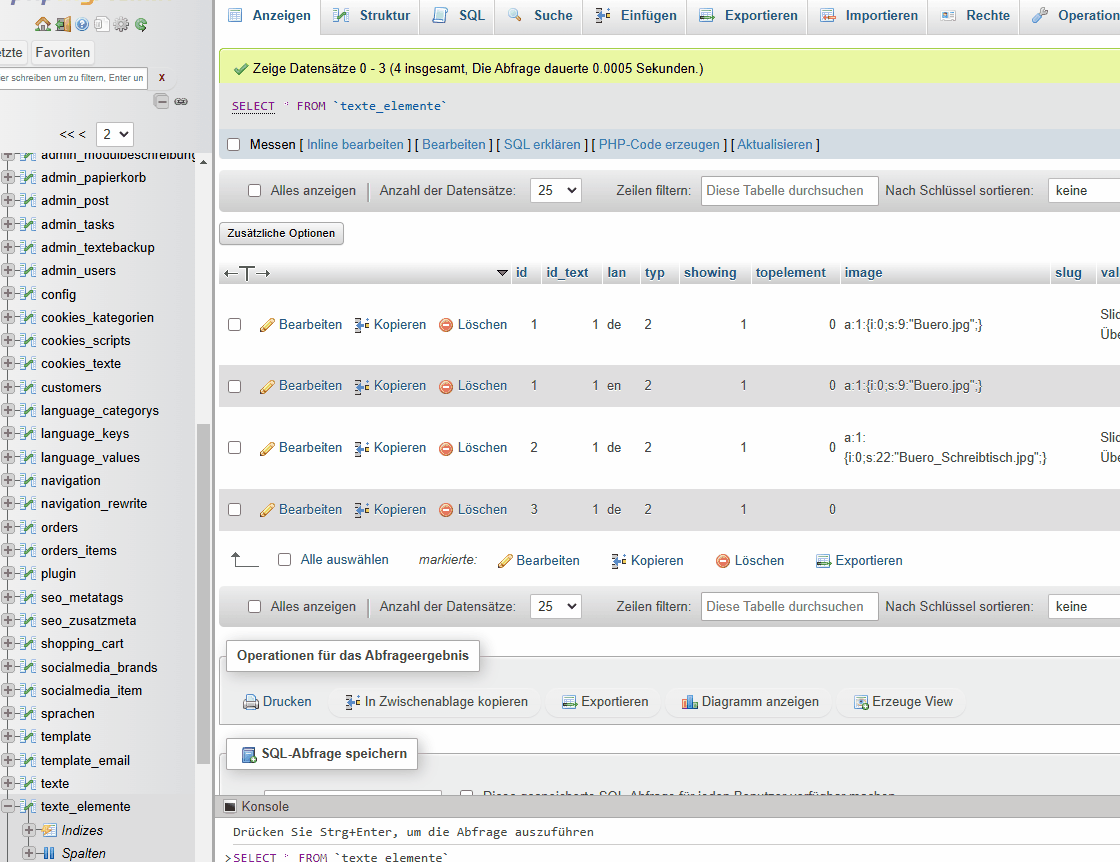The image size is (1120, 862).
Task: Open the upper Anzahl der Datensätze dropdown
Action: 556,190
